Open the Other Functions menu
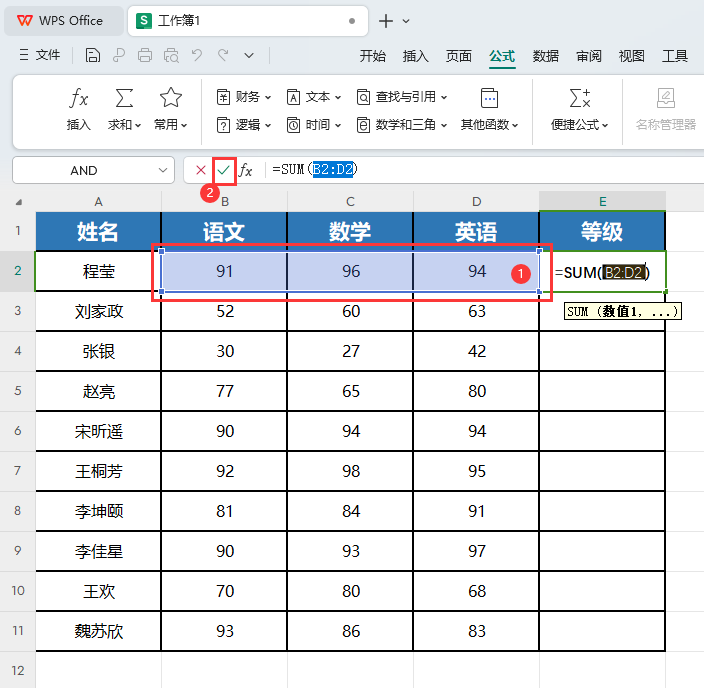 point(489,109)
